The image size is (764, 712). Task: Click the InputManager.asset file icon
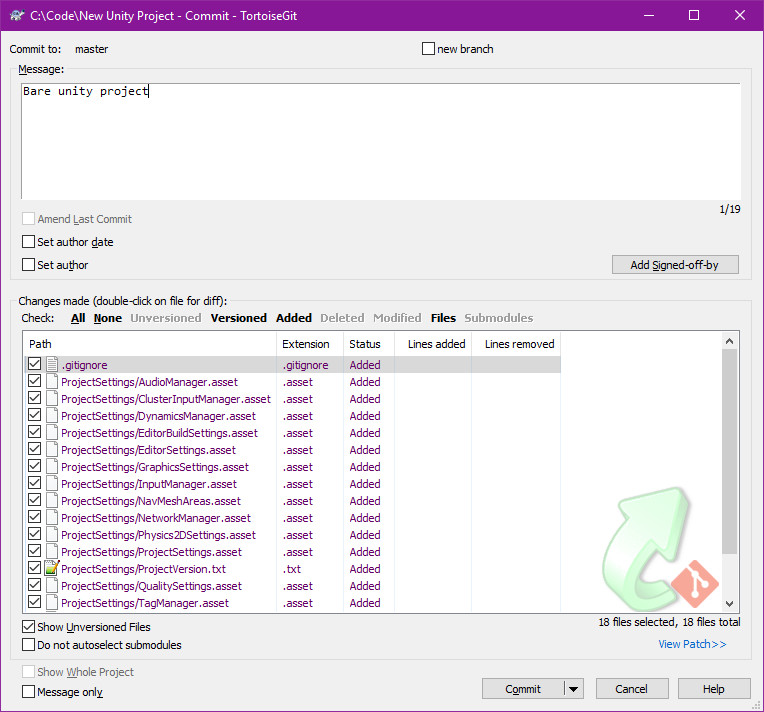click(x=52, y=484)
